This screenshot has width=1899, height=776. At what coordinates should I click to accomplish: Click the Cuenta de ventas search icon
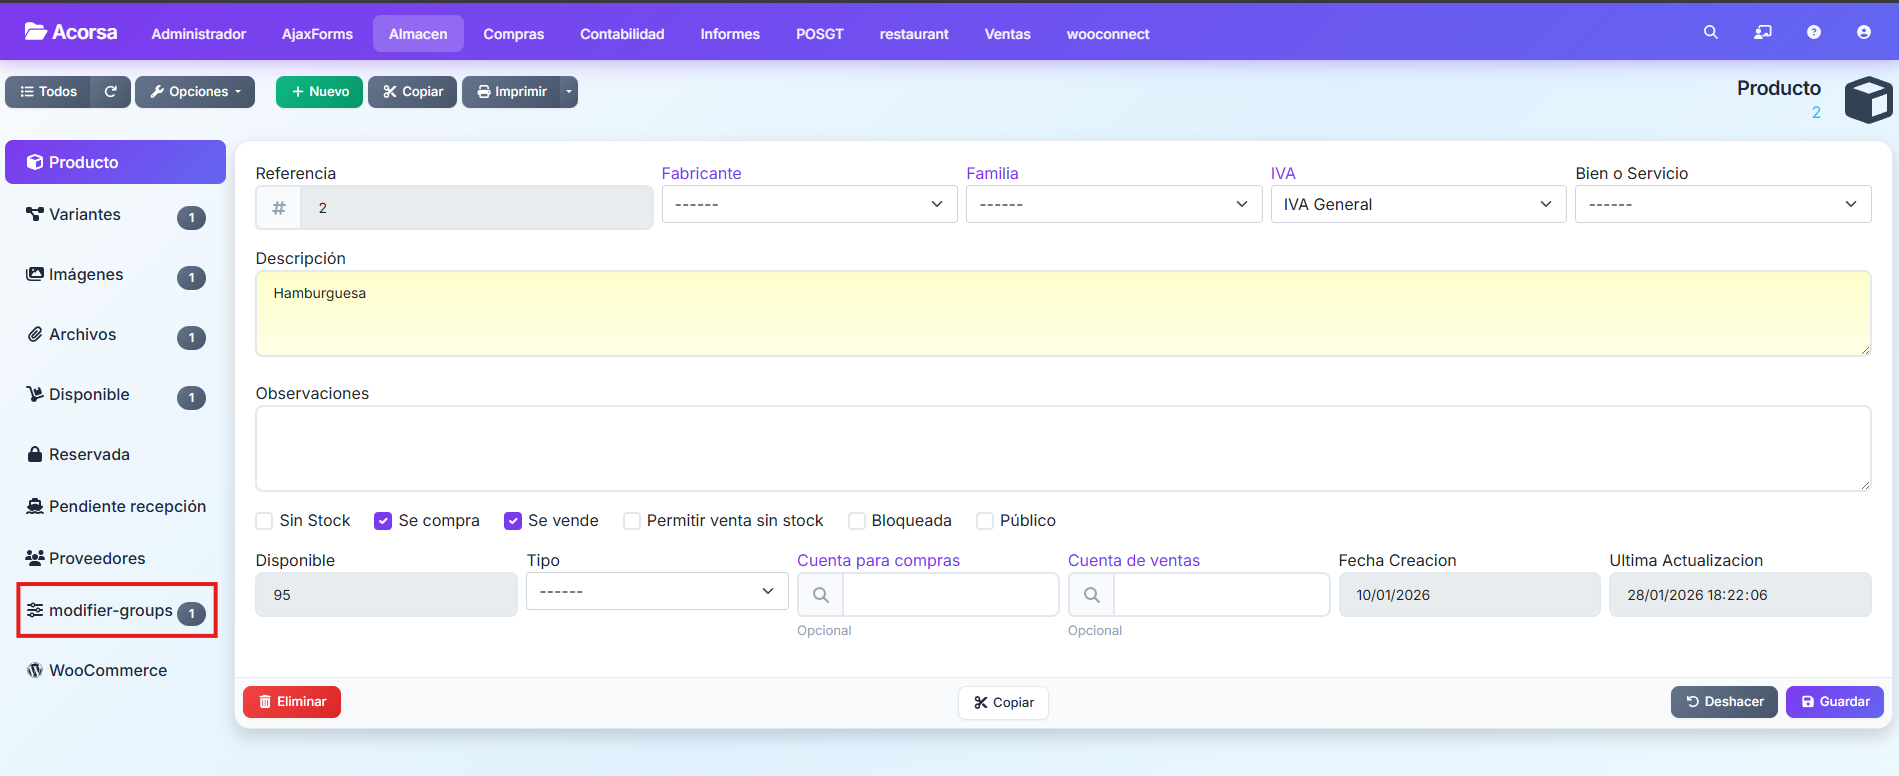(x=1091, y=595)
